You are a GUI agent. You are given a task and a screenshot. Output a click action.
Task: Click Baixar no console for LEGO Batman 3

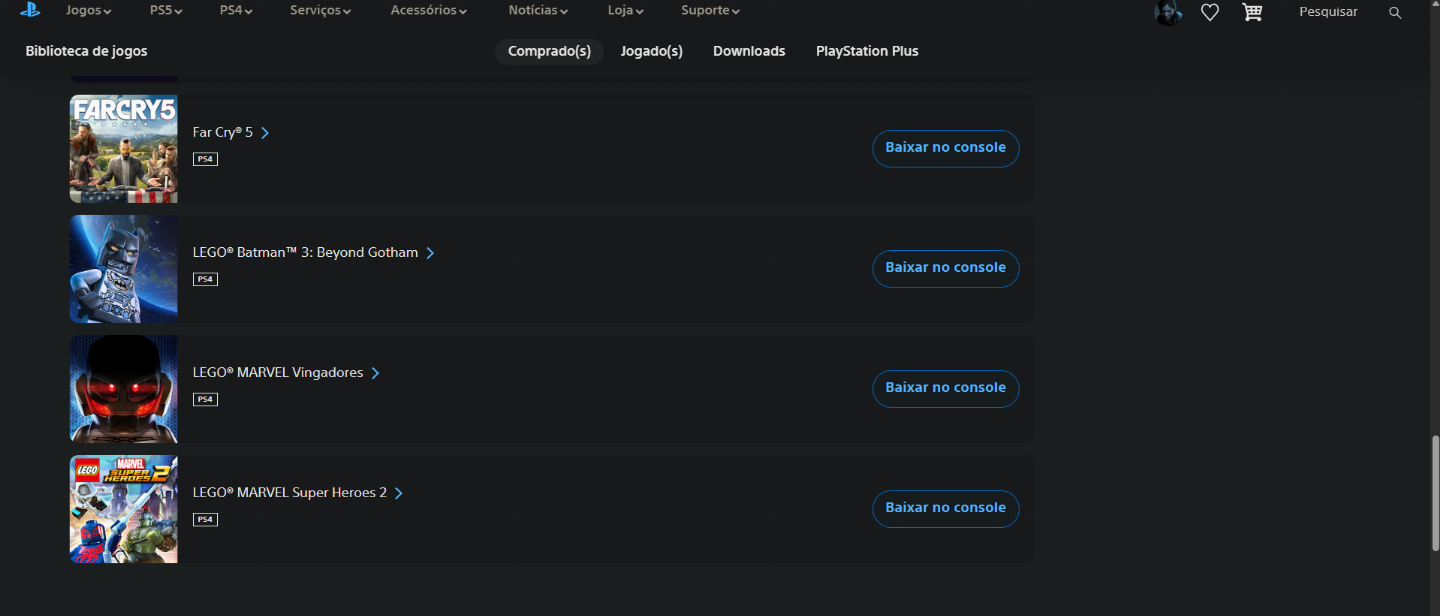click(946, 268)
